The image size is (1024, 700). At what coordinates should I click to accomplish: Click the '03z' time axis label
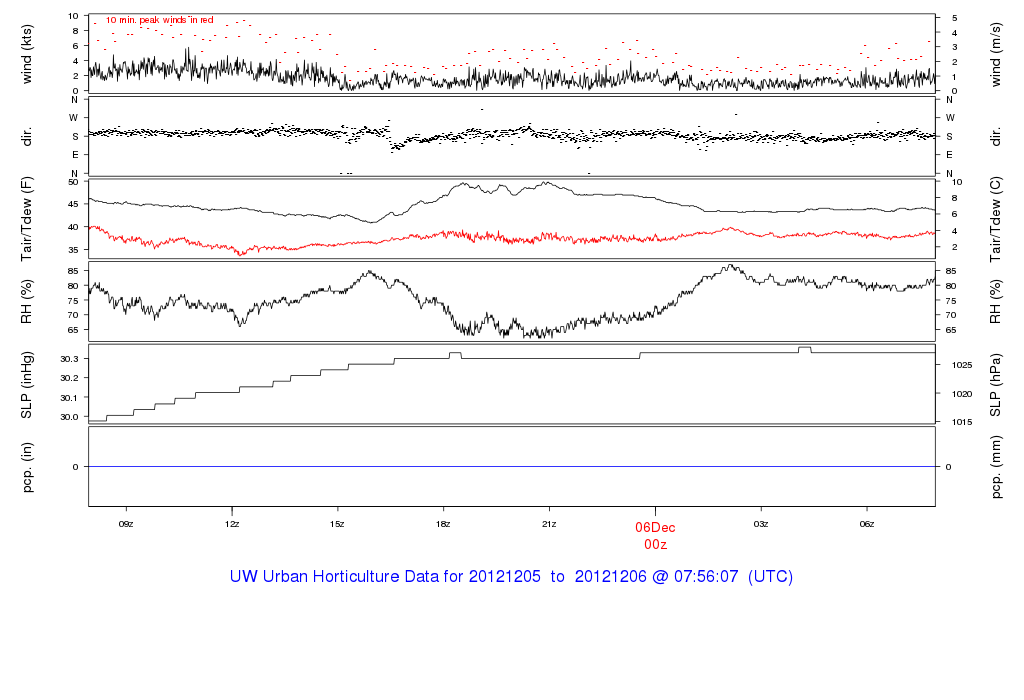[x=761, y=524]
